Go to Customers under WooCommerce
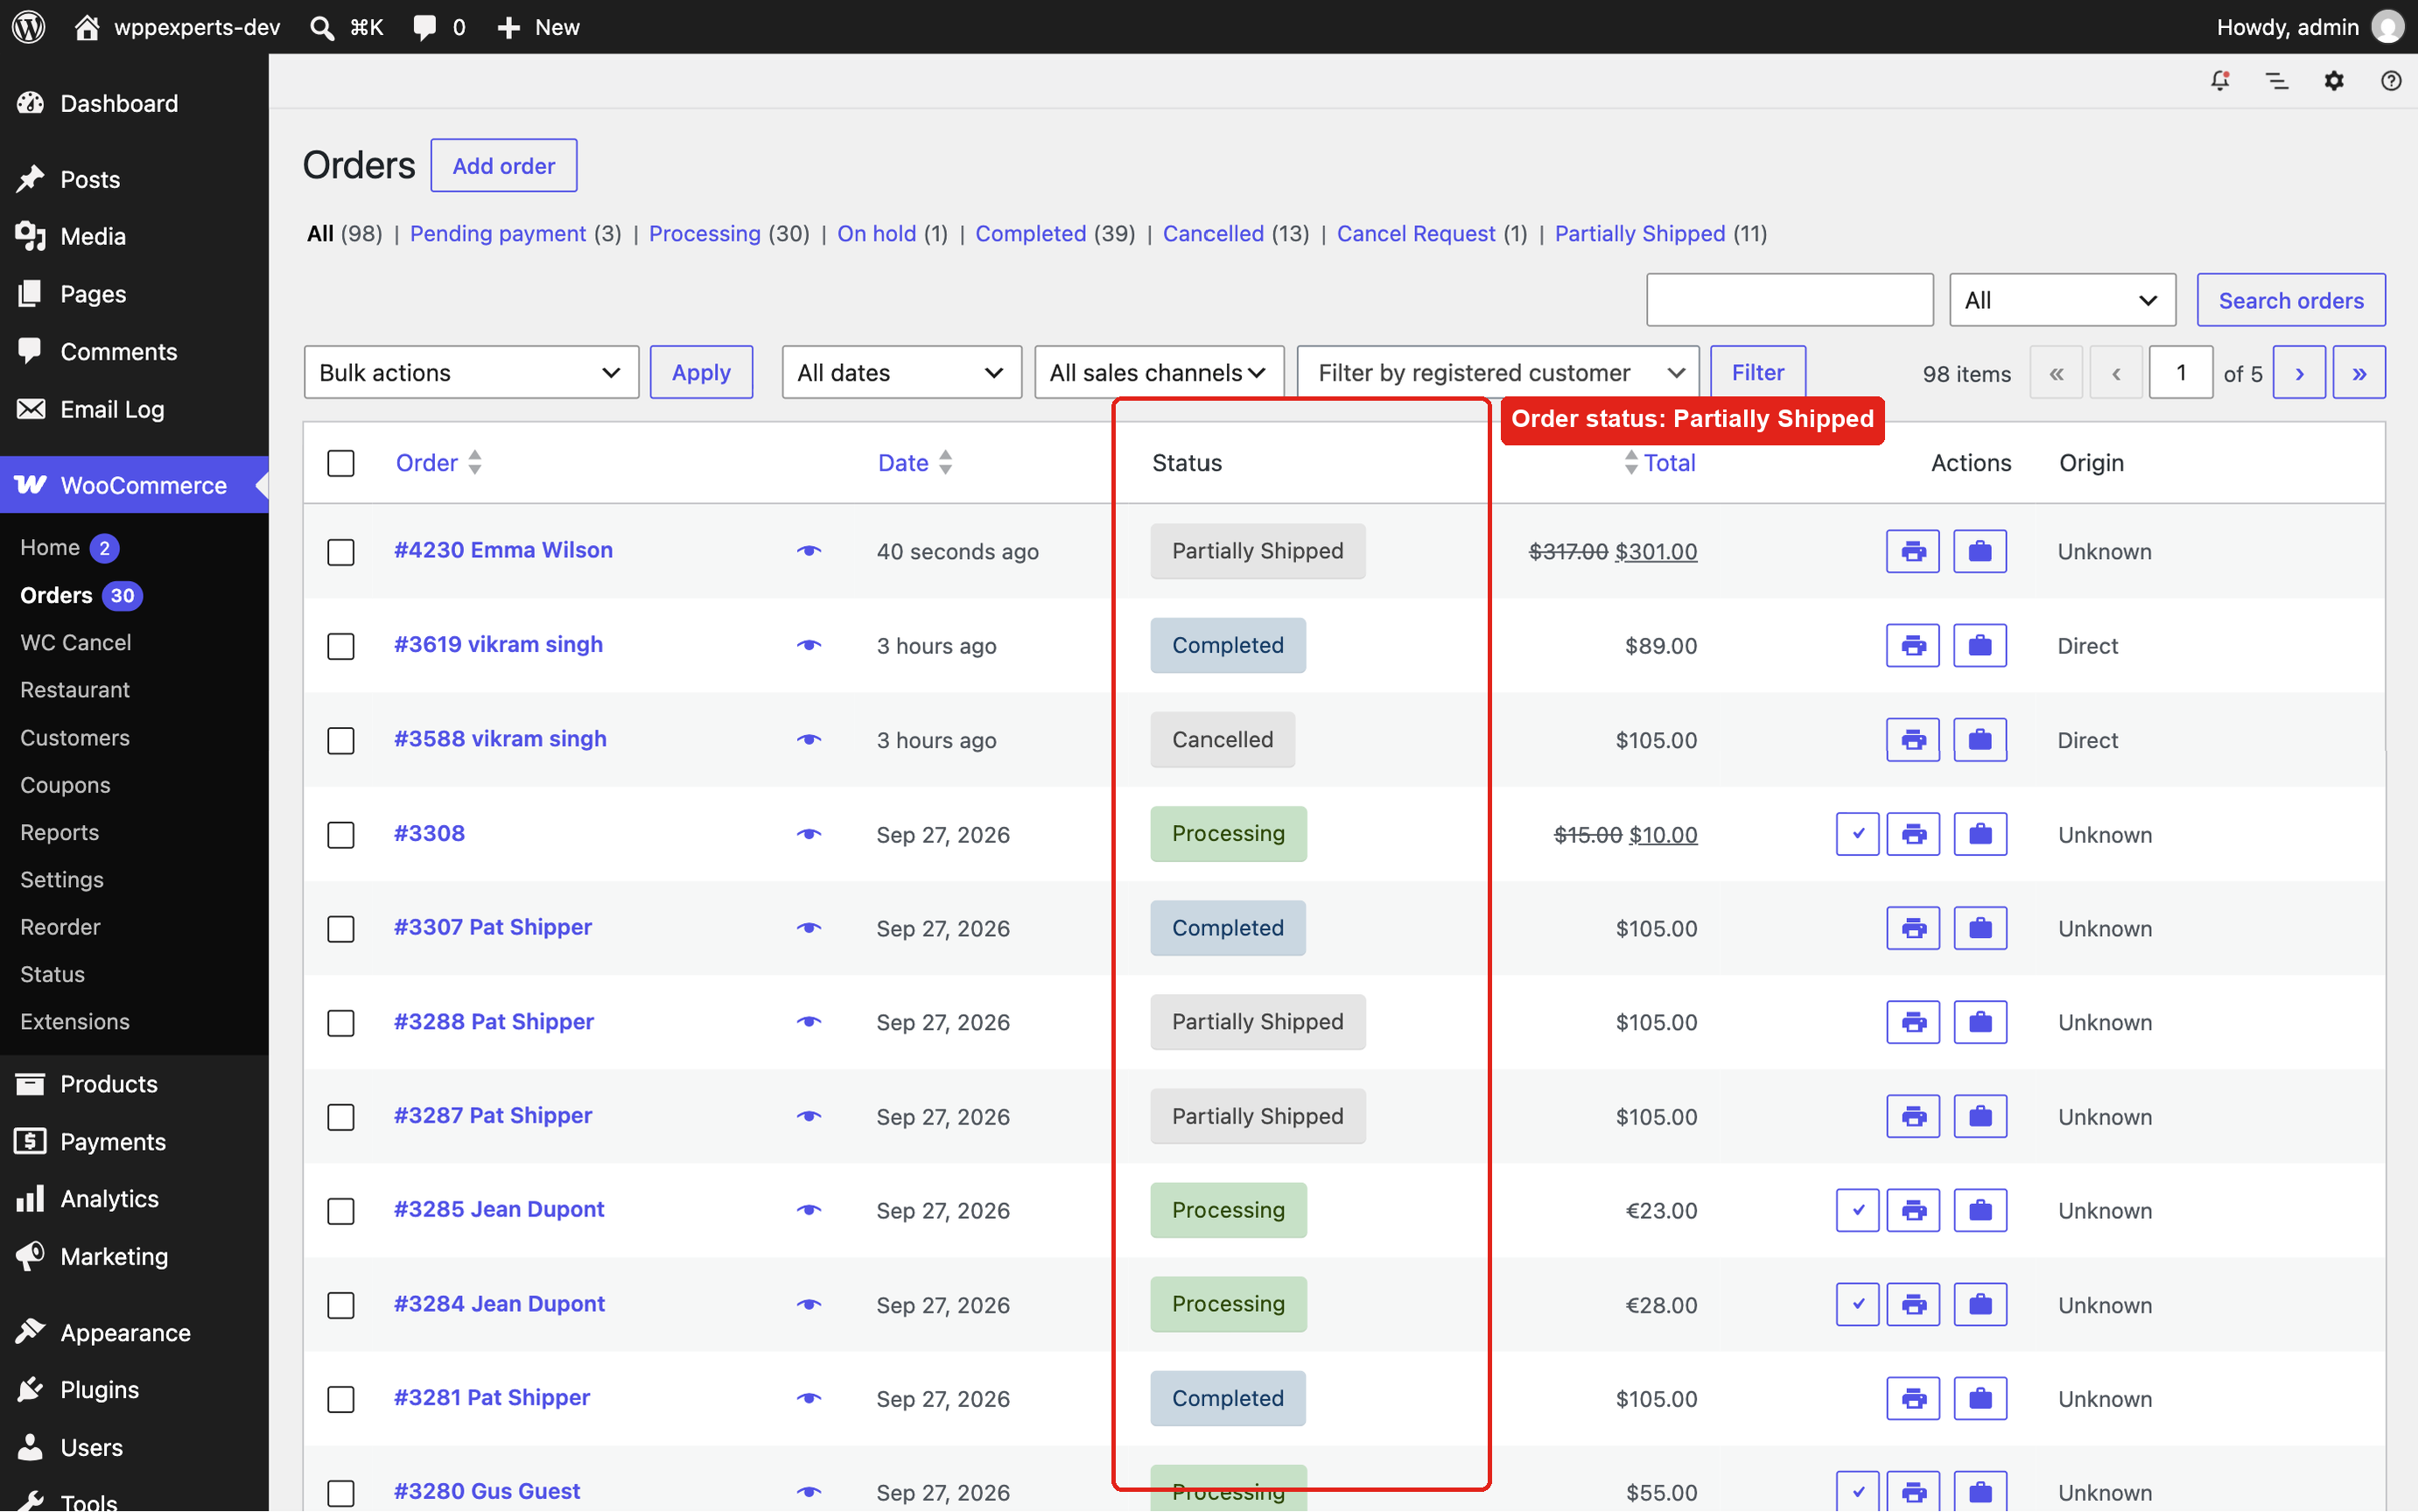The width and height of the screenshot is (2418, 1512). pos(75,737)
